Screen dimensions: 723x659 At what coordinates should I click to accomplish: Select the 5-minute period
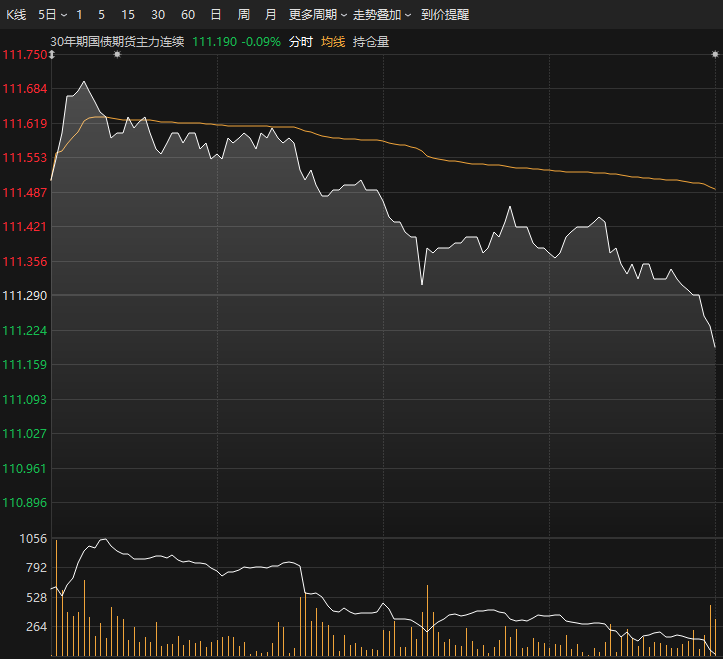tap(102, 15)
